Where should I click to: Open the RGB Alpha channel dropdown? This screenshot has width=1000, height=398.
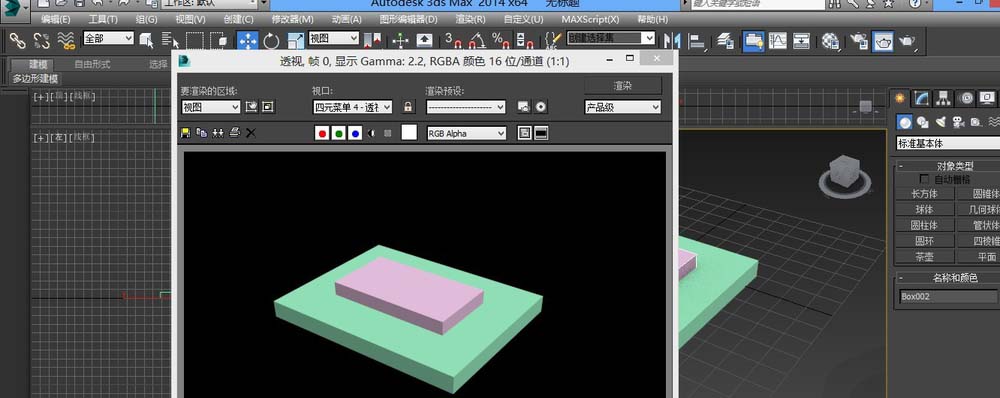coord(466,133)
